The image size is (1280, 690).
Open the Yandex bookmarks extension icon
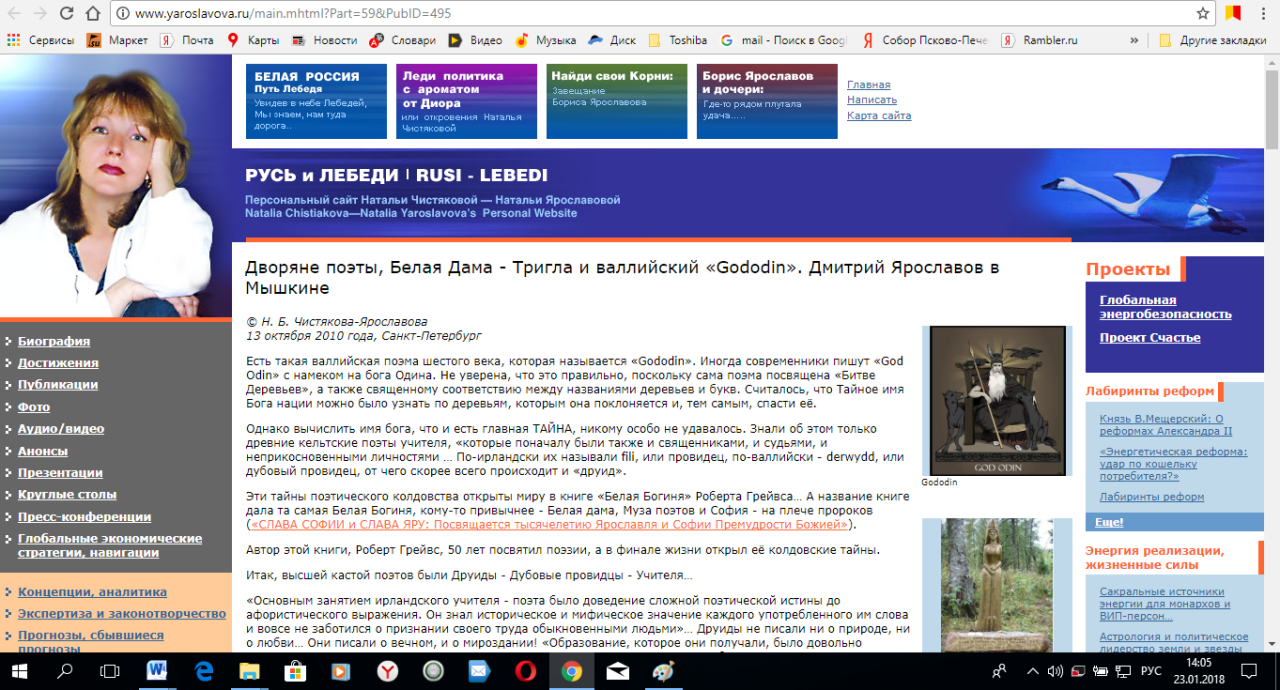1234,14
